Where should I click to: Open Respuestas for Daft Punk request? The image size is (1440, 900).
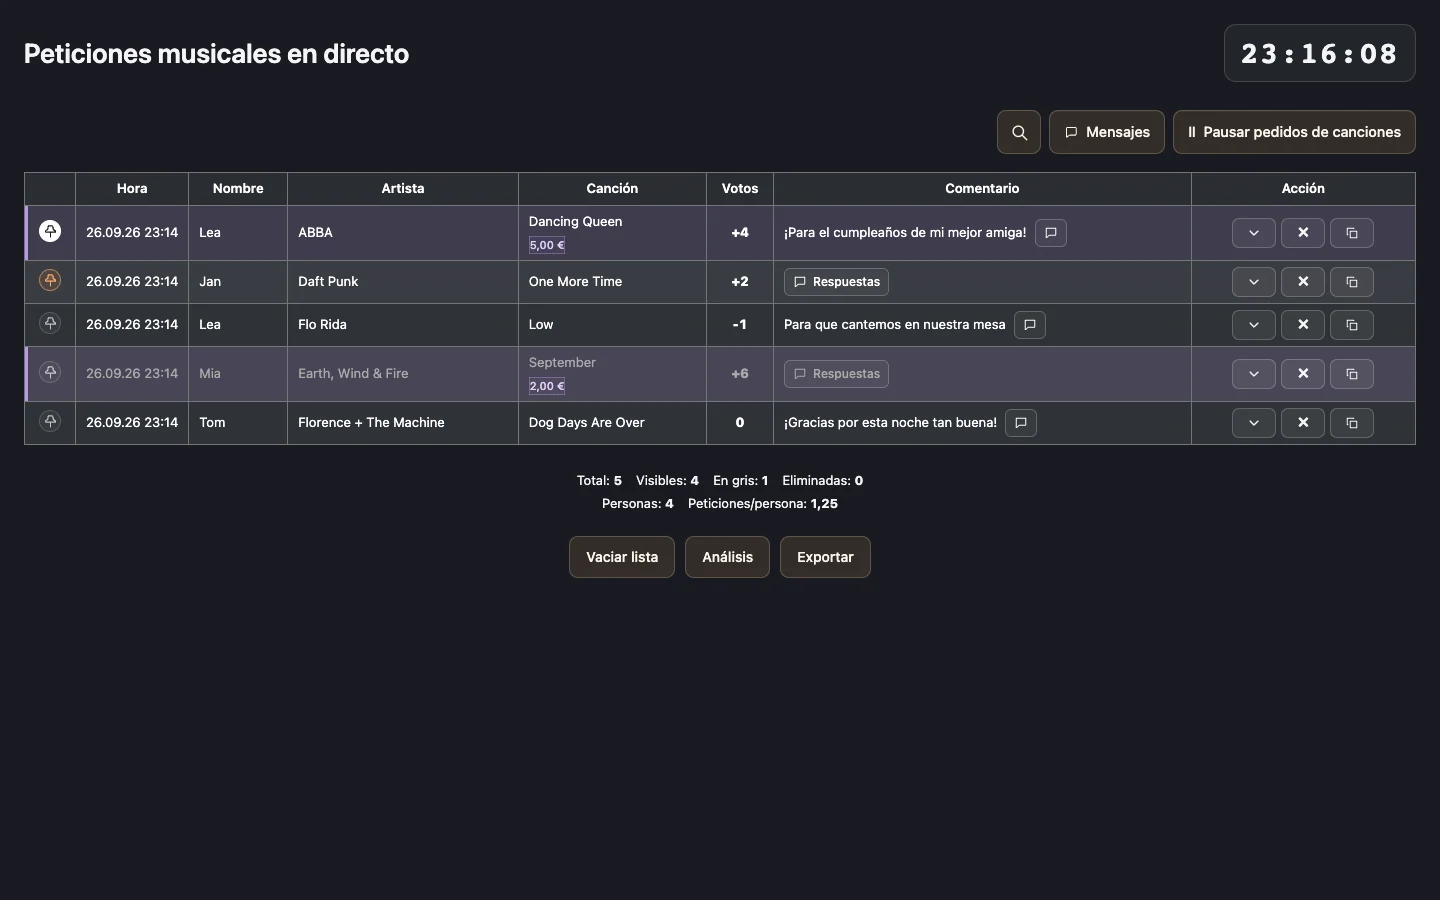point(836,282)
